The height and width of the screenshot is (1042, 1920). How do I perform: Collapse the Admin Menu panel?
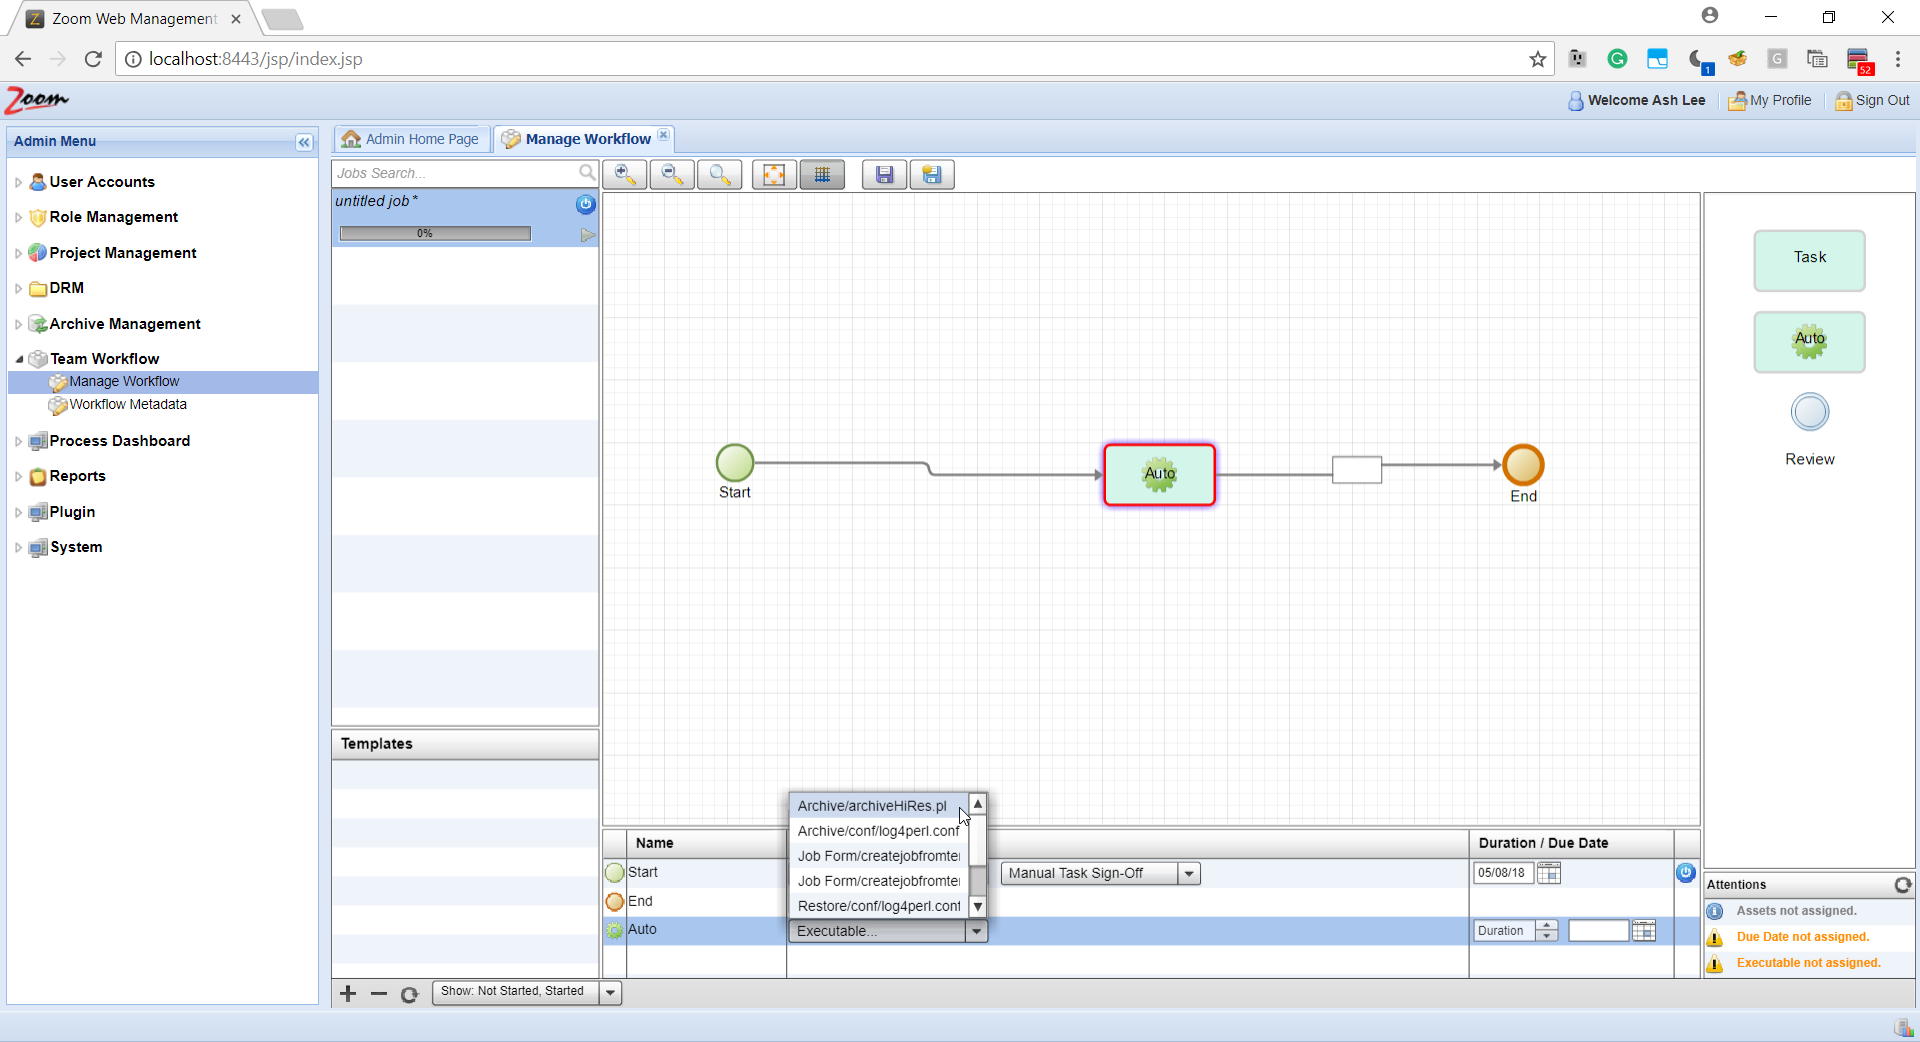(304, 142)
